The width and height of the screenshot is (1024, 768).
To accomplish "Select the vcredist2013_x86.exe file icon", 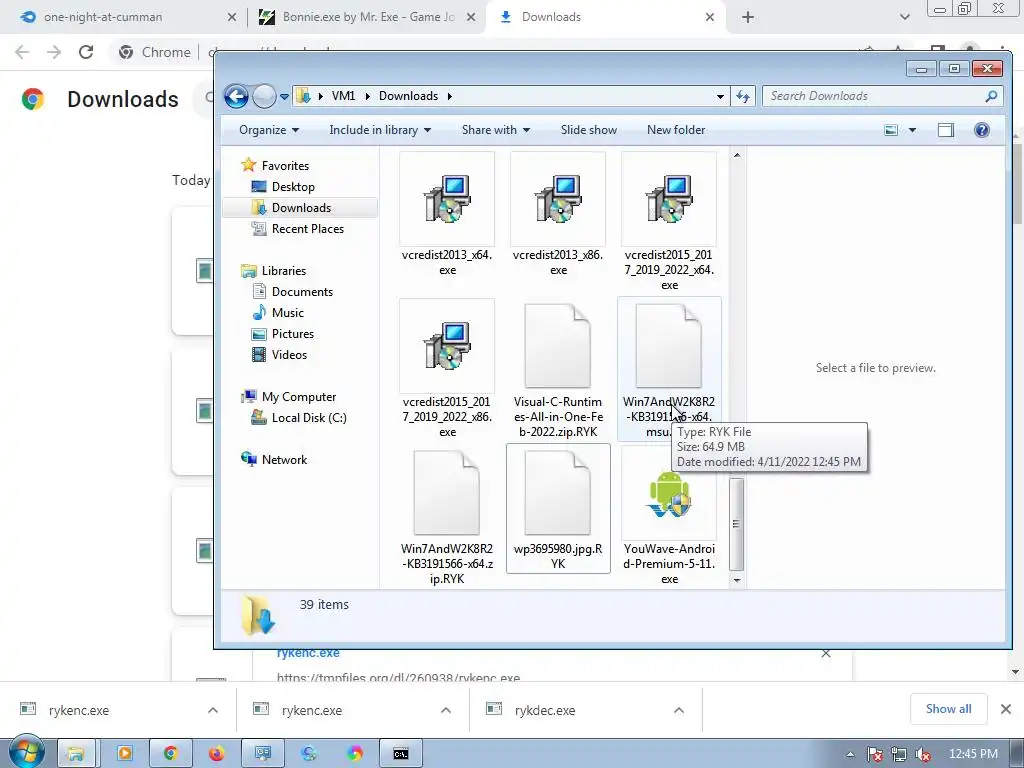I will point(558,199).
